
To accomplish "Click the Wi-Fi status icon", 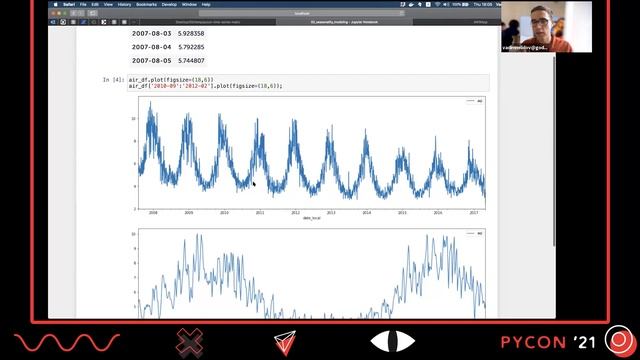I will (x=437, y=4).
